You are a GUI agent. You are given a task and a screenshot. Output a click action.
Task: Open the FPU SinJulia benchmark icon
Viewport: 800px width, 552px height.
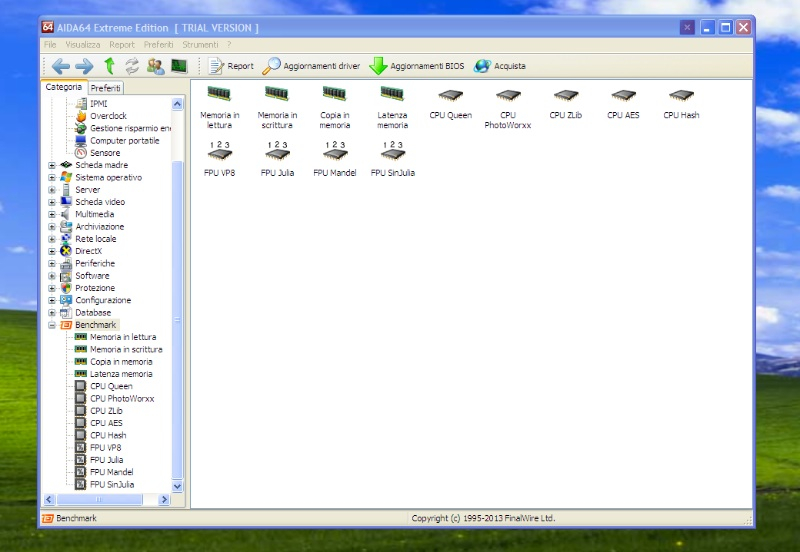[x=392, y=153]
